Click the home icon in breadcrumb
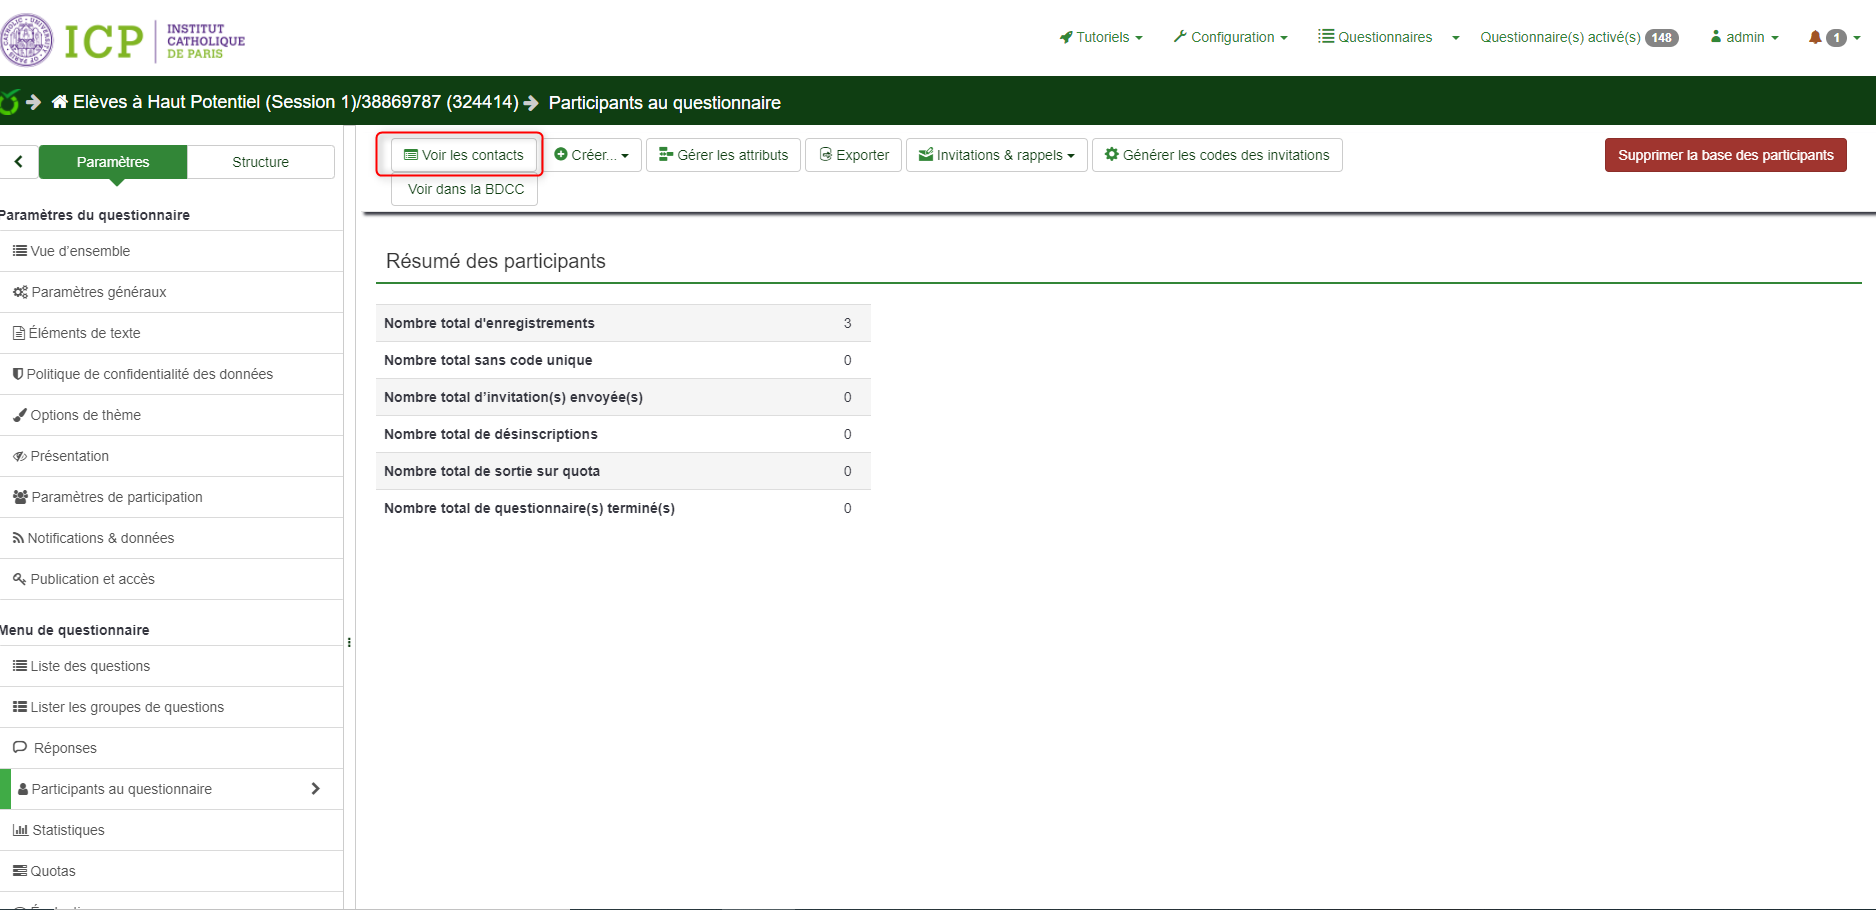1876x910 pixels. coord(60,102)
